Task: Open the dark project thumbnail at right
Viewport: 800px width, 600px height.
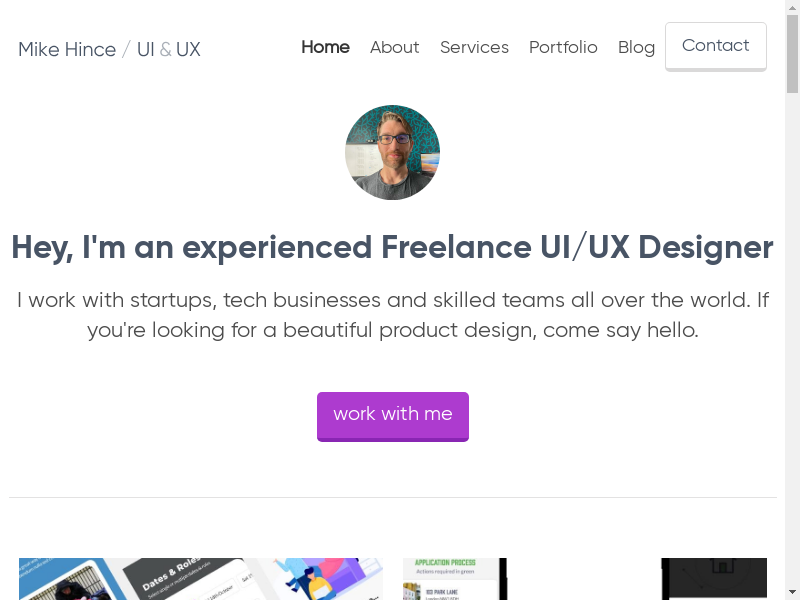Action: pos(714,578)
